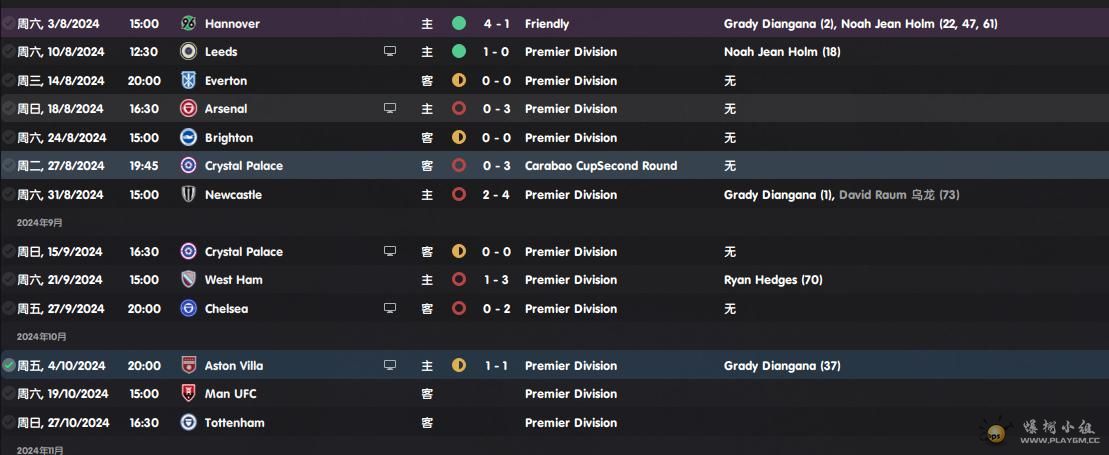The width and height of the screenshot is (1109, 455).
Task: Open the Tottenham team link
Action: (x=235, y=422)
